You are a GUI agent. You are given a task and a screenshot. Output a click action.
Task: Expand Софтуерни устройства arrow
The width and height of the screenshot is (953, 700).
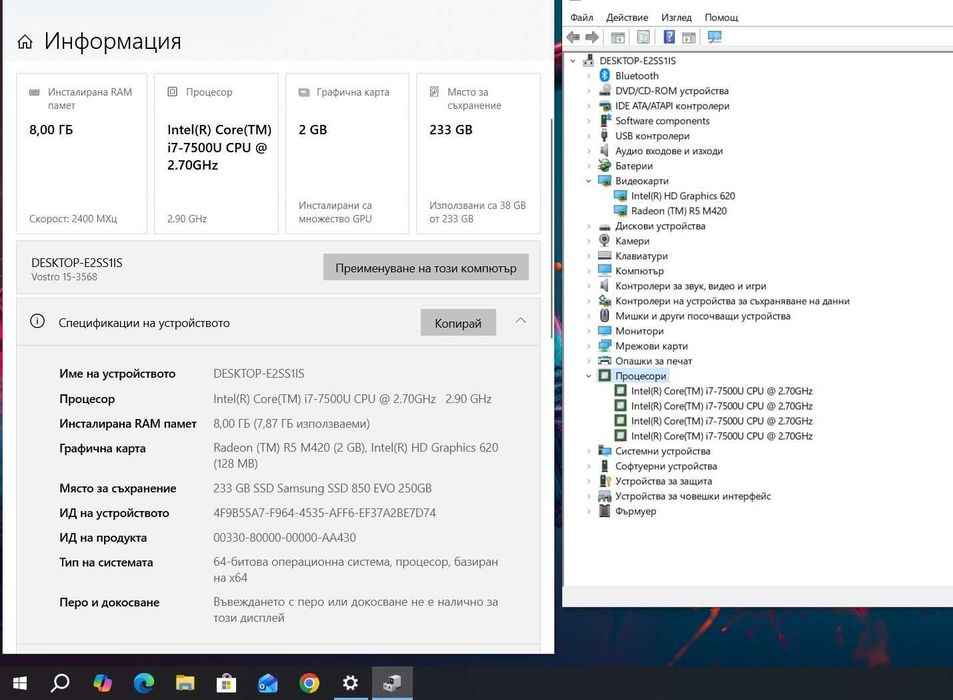click(x=588, y=466)
